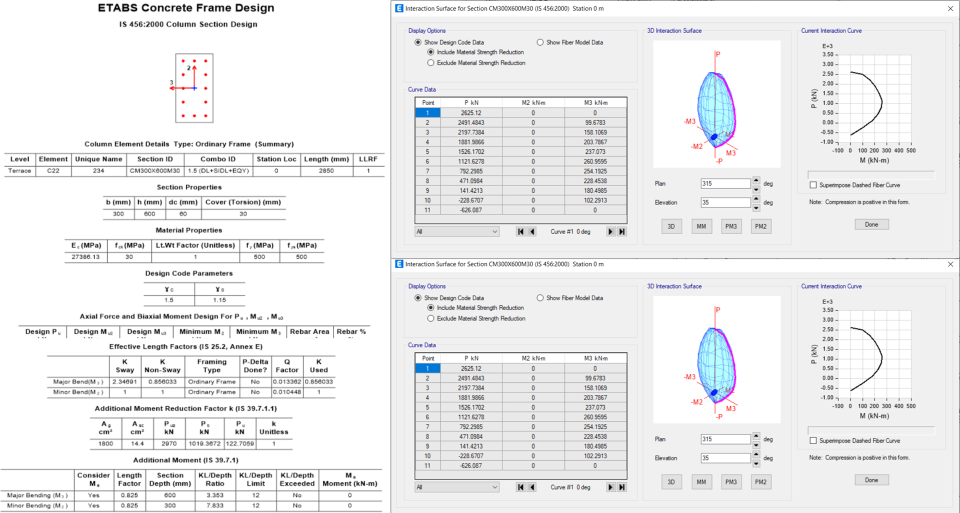This screenshot has height=513, width=960.
Task: Skip to last curve in lower dialog
Action: pos(622,487)
